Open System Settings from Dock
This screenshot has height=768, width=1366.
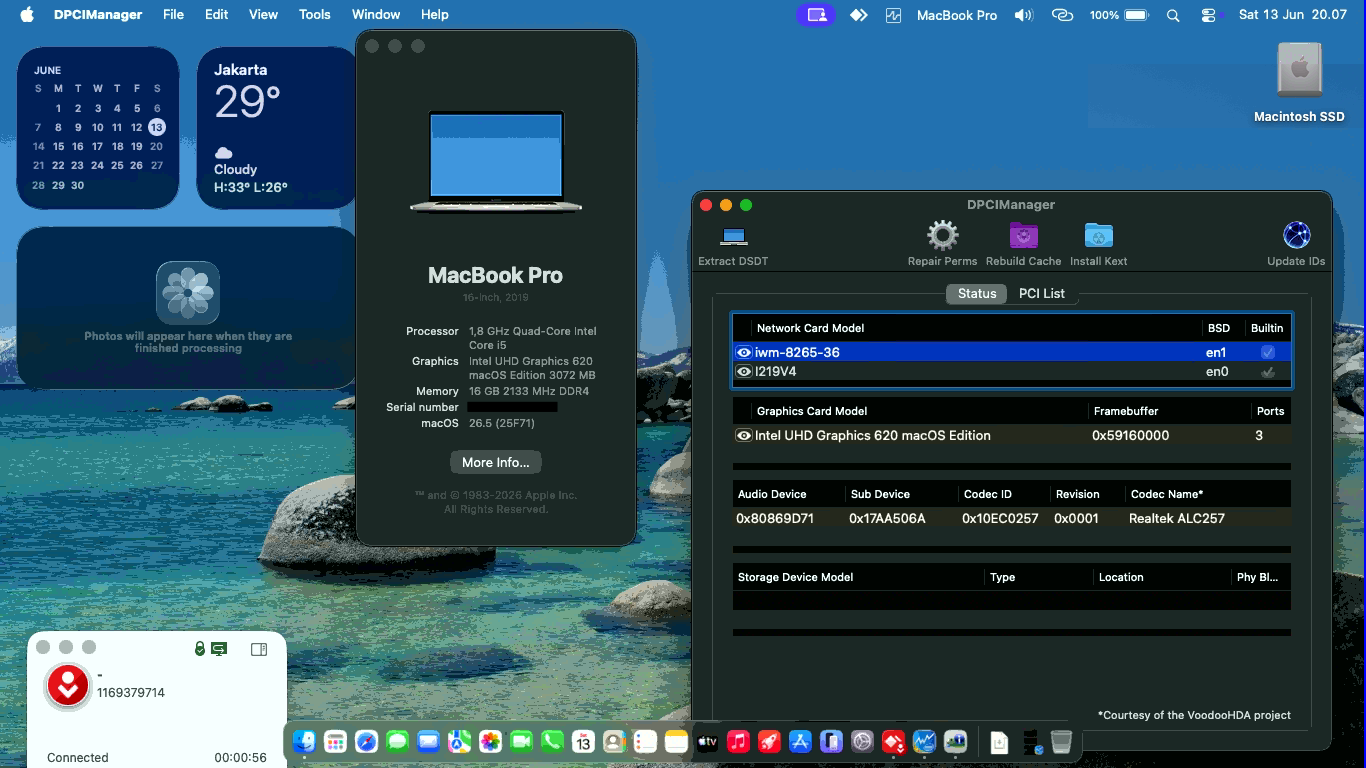tap(862, 742)
